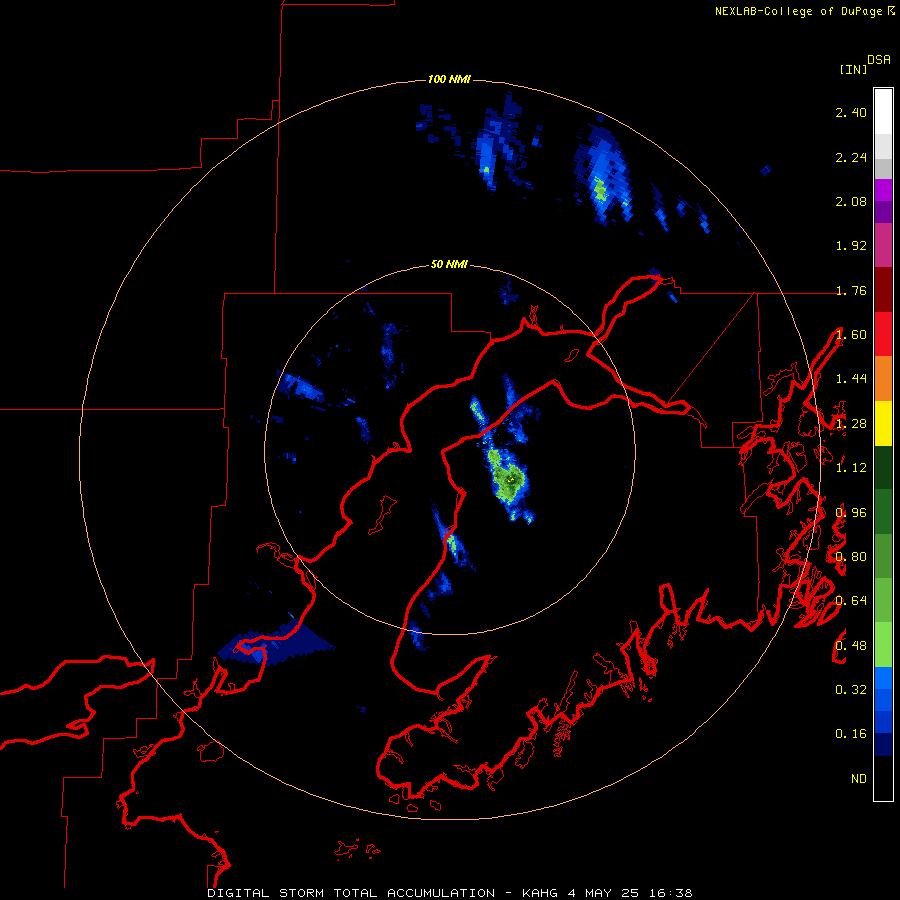Click the ND legend label
This screenshot has width=900, height=900.
coord(859,778)
